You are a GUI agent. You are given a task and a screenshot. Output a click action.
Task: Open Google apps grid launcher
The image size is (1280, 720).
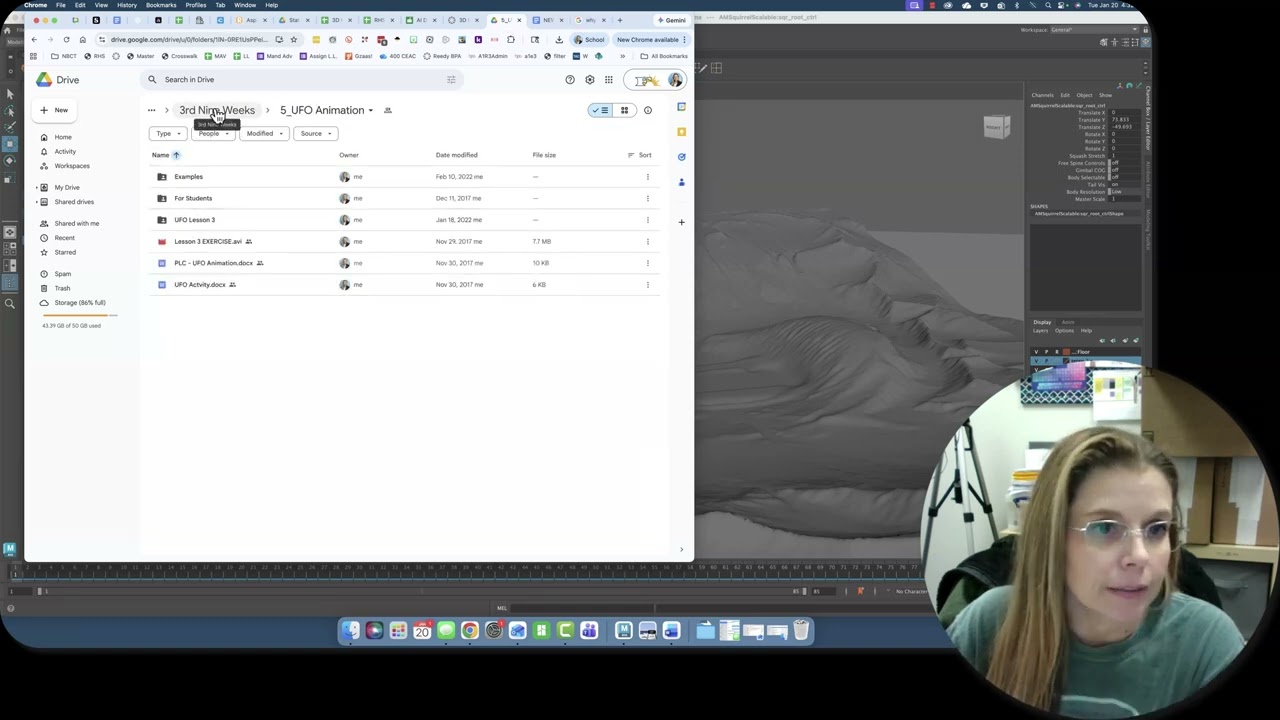pos(608,80)
